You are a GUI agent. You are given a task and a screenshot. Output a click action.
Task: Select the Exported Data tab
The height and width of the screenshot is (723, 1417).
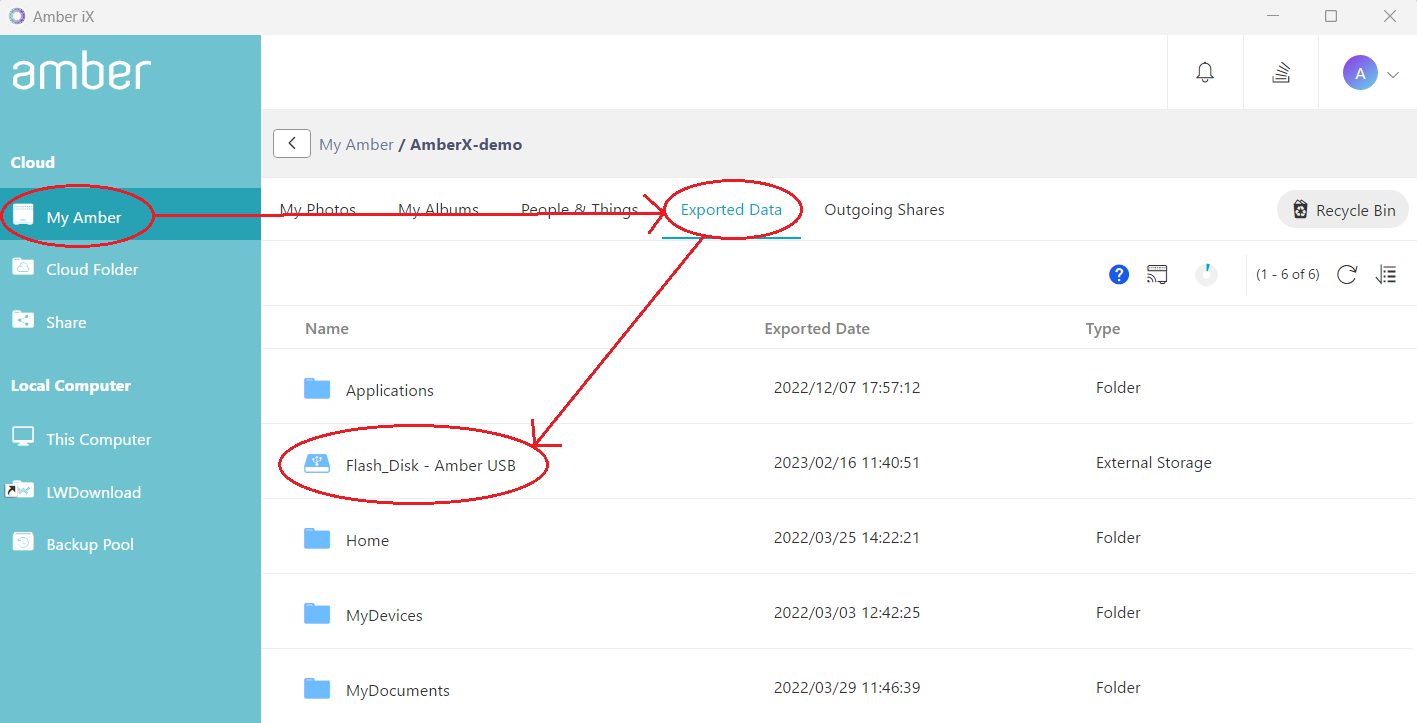coord(731,210)
